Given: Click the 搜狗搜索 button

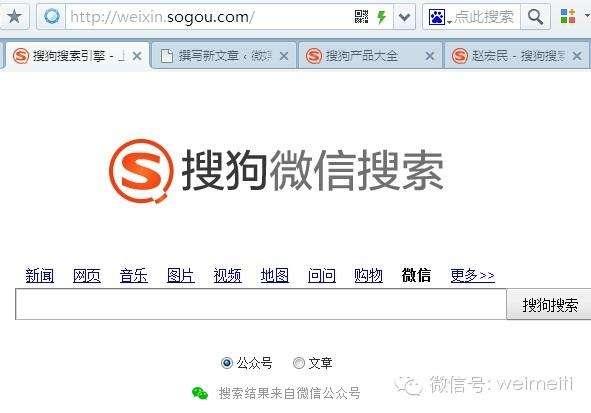Looking at the screenshot, I should coord(550,304).
